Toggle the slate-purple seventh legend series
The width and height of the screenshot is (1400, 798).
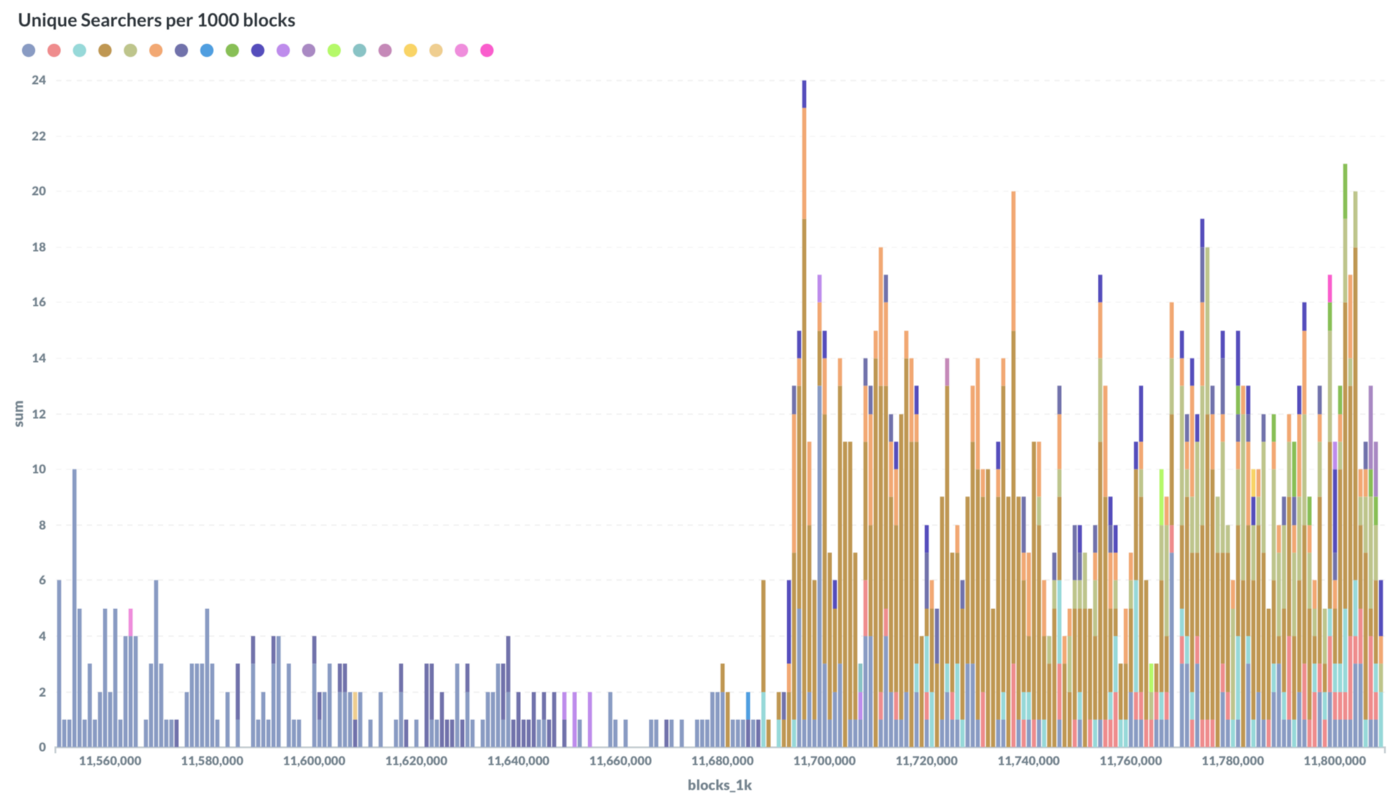tap(182, 50)
